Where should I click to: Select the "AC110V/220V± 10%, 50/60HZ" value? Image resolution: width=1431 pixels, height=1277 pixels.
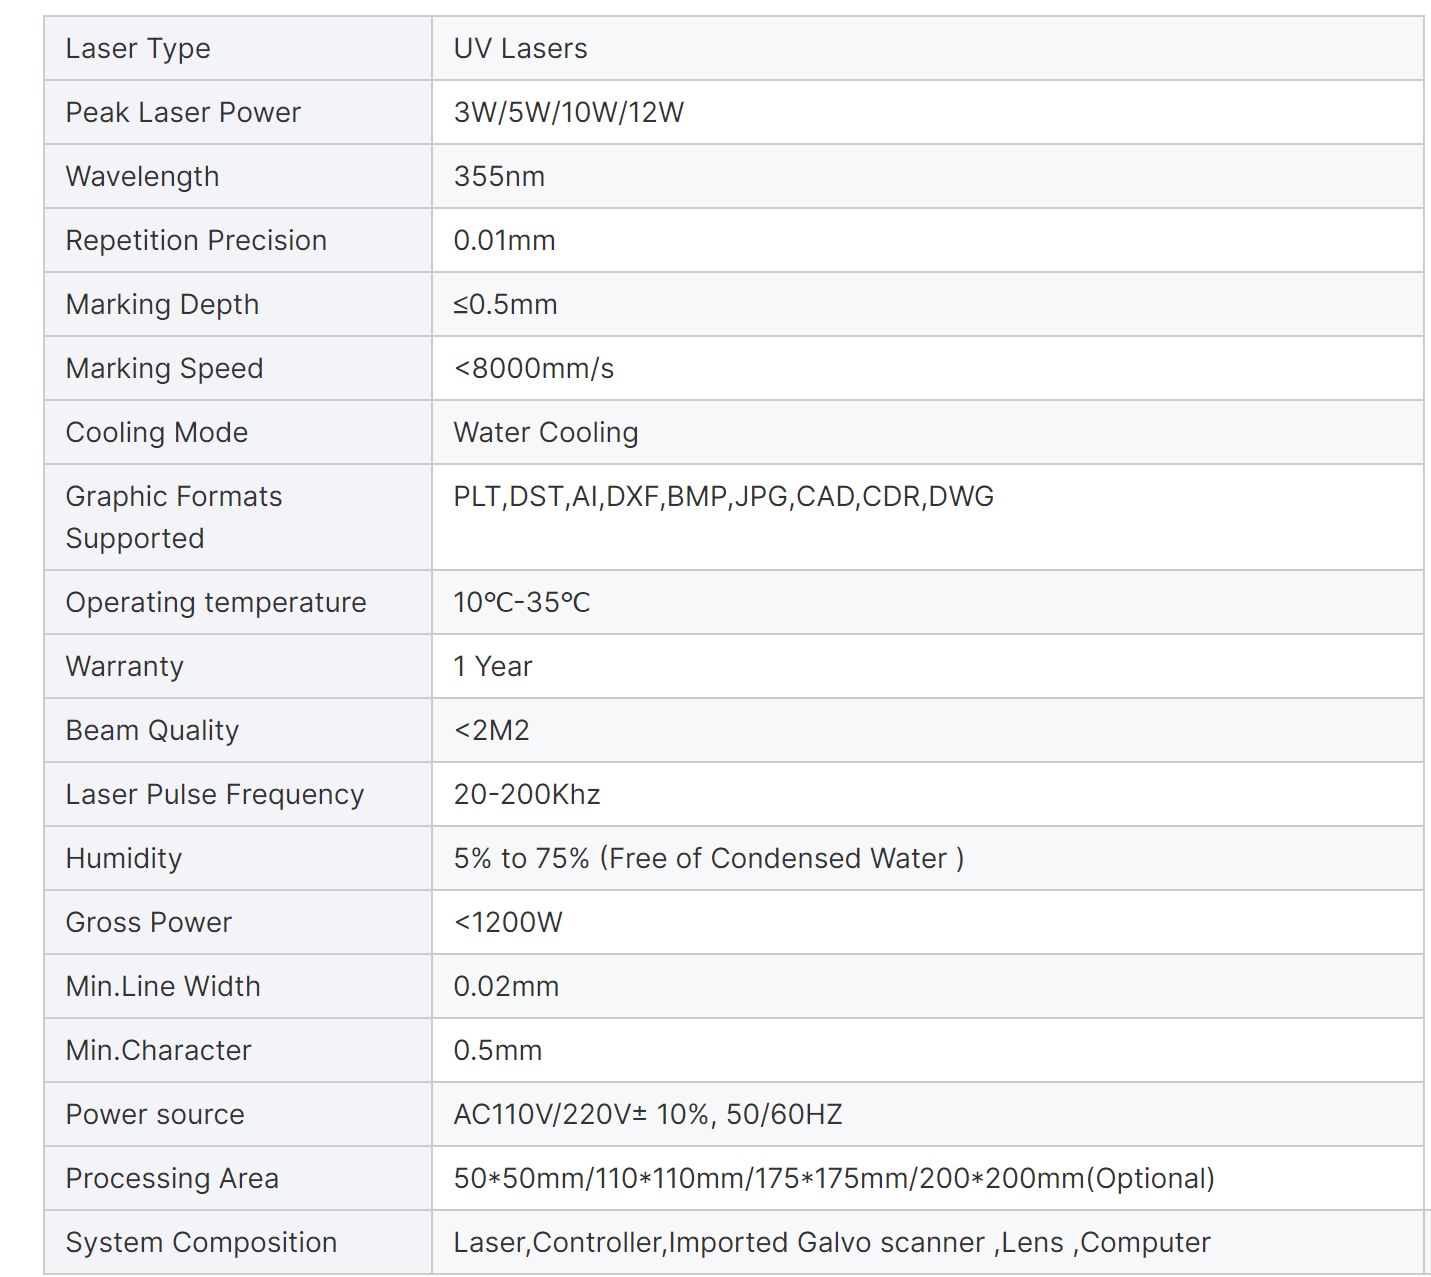click(x=648, y=1115)
